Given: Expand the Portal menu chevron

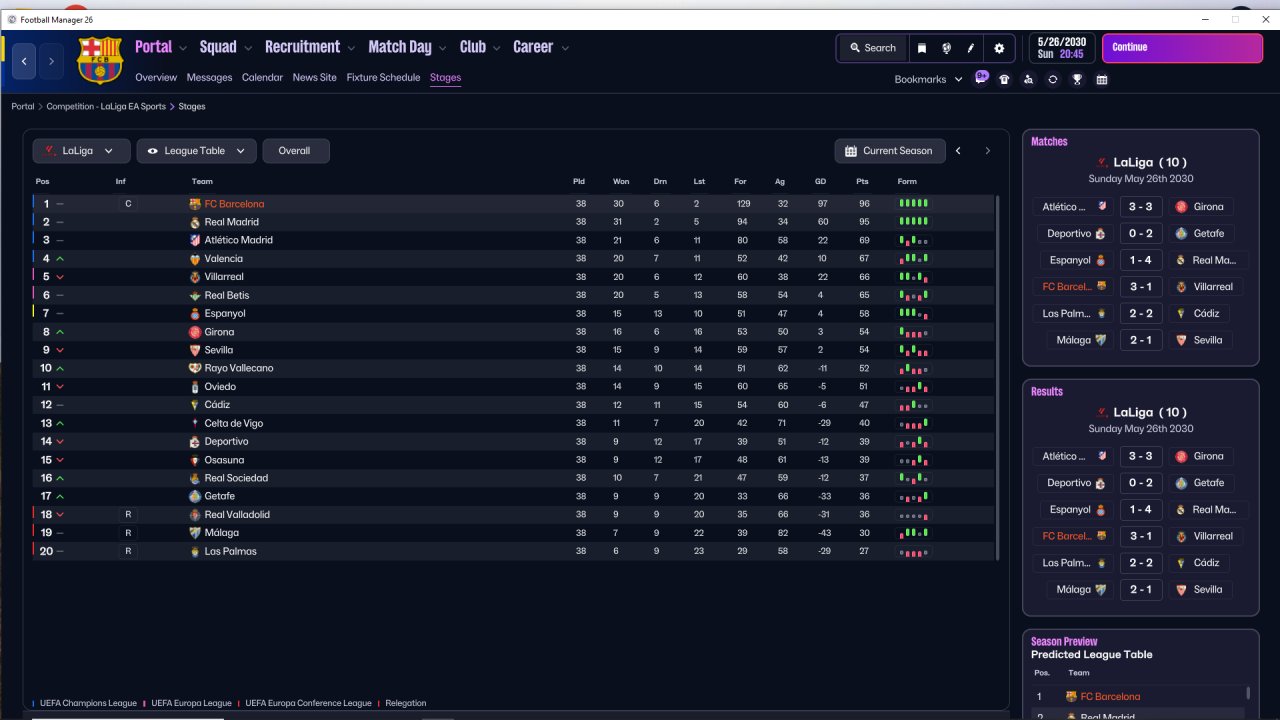Looking at the screenshot, I should (x=183, y=47).
